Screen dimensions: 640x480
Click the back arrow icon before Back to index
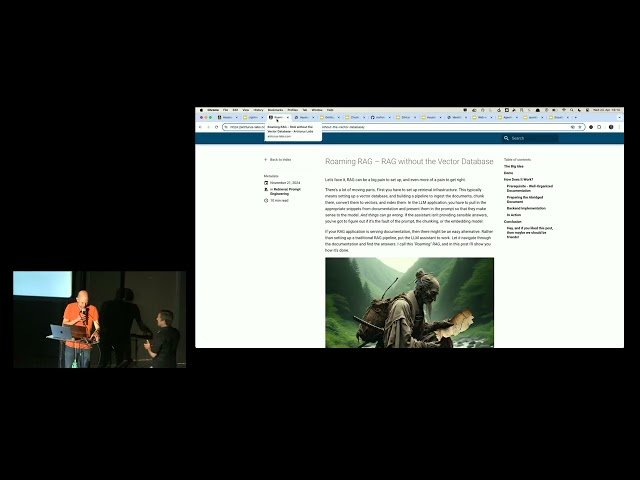[266, 159]
